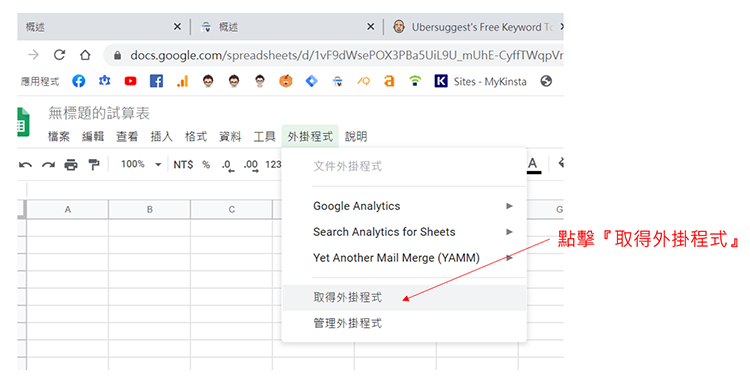The width and height of the screenshot is (750, 387).
Task: Click the Google Sheets logo icon
Action: click(x=23, y=122)
